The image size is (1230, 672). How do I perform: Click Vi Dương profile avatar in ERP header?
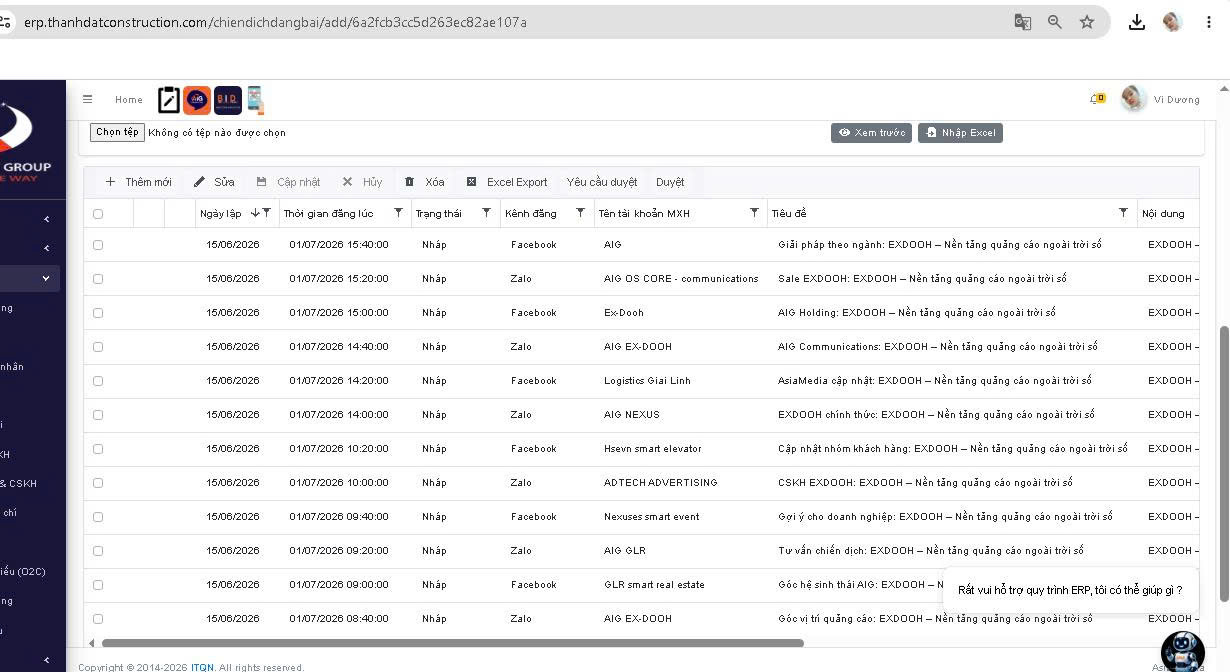pyautogui.click(x=1133, y=99)
